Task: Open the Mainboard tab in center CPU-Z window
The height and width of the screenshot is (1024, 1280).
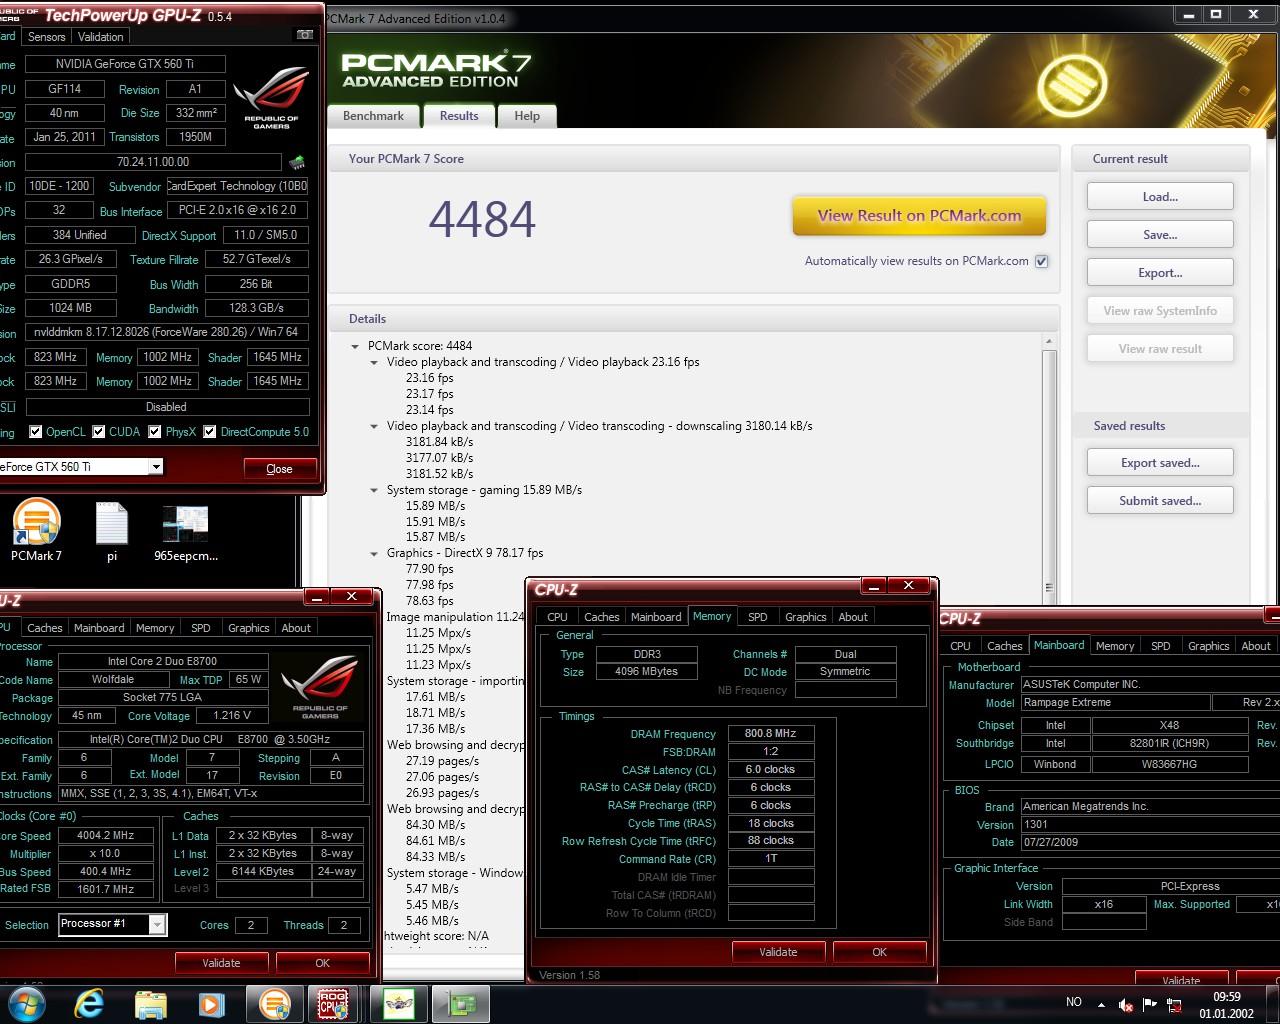Action: coord(656,617)
